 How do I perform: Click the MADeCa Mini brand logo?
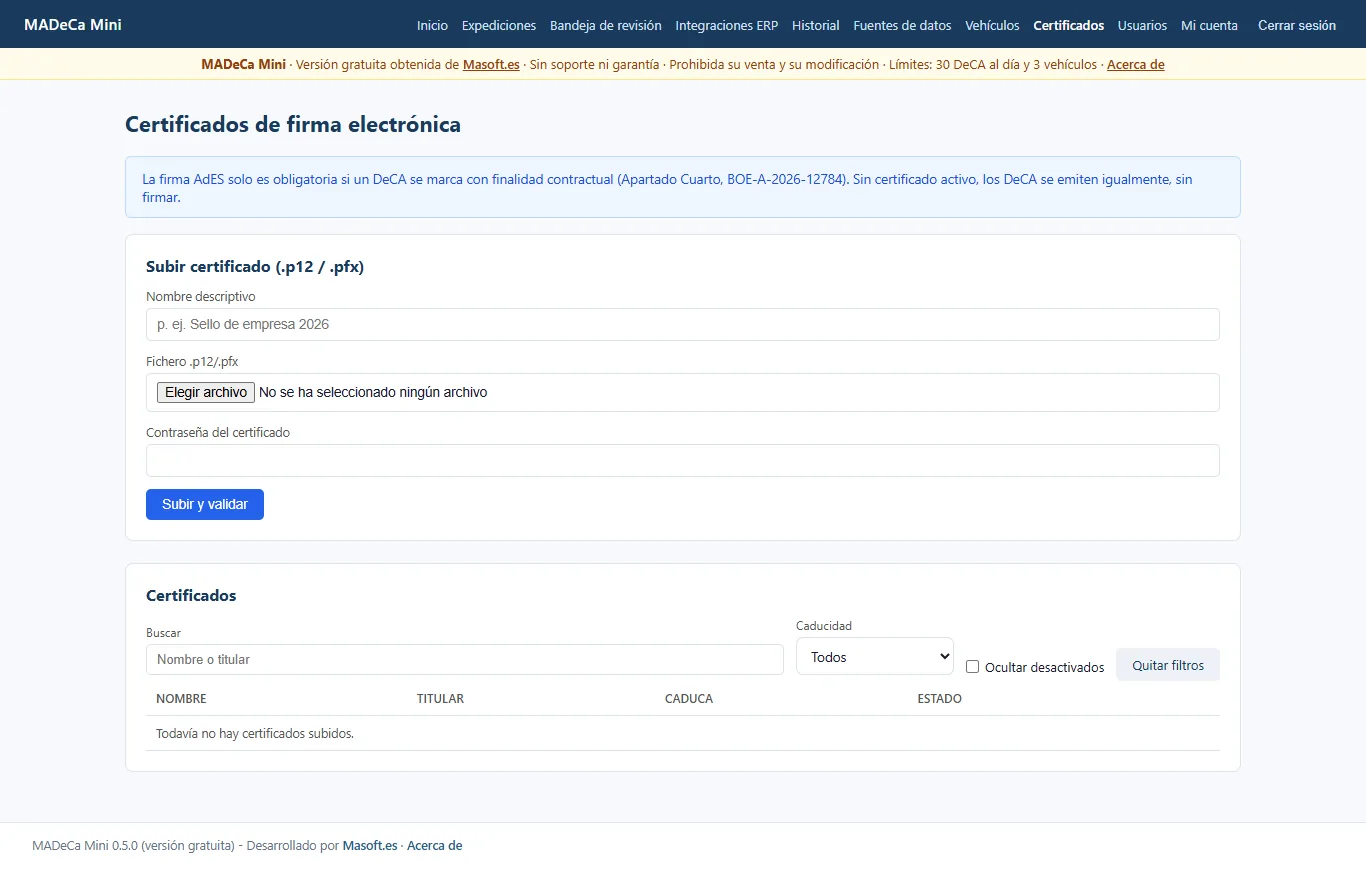click(73, 24)
